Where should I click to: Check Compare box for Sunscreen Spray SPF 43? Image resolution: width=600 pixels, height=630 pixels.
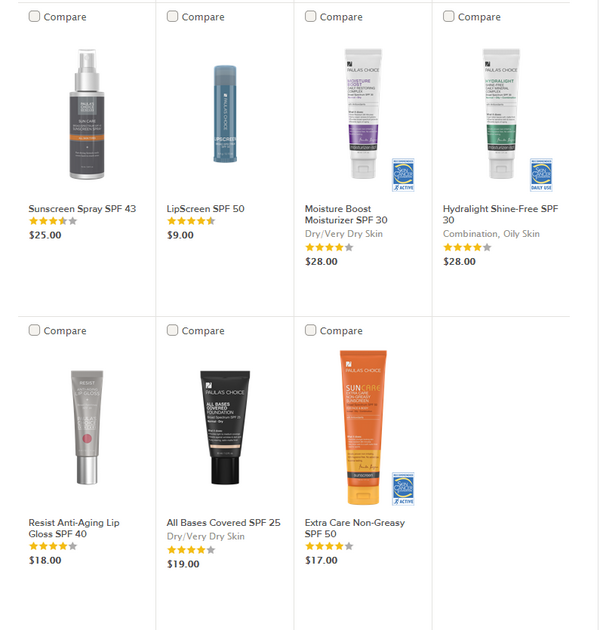click(34, 16)
